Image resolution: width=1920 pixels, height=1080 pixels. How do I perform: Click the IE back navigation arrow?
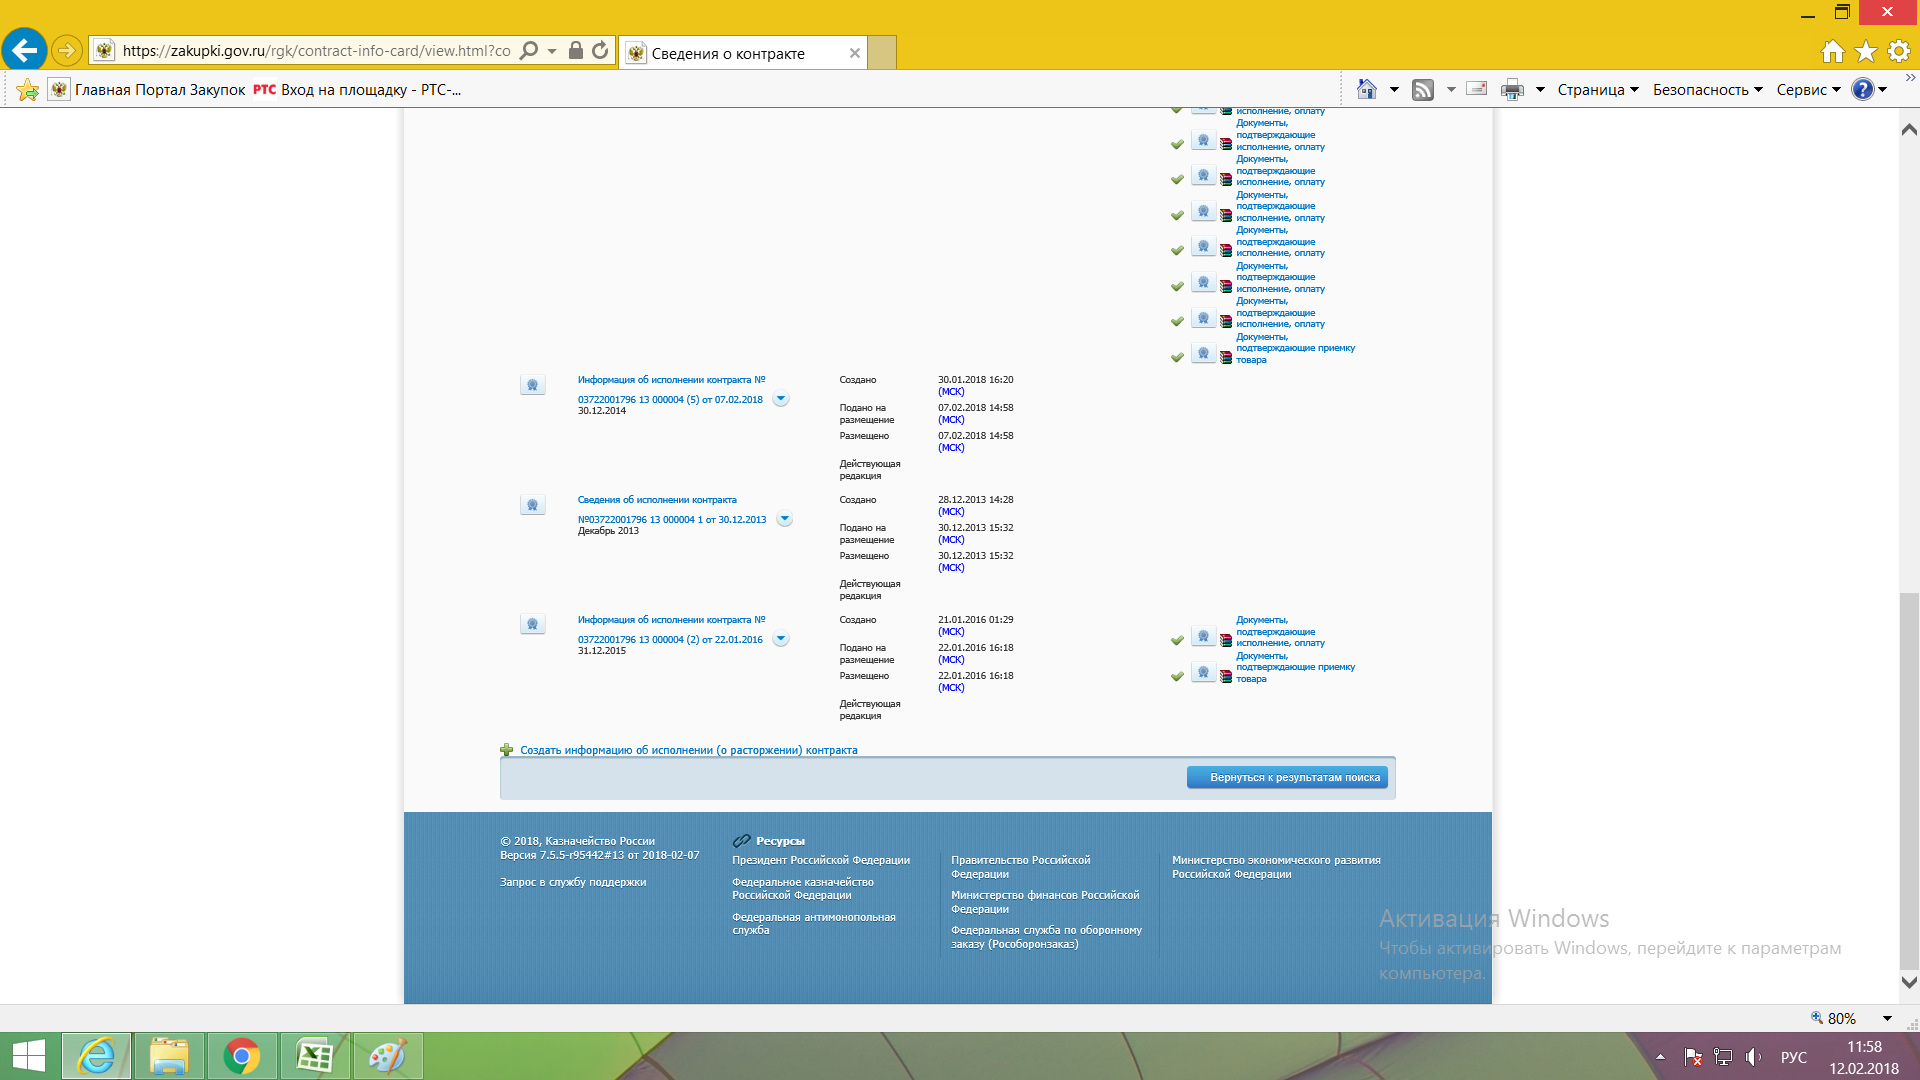click(24, 50)
